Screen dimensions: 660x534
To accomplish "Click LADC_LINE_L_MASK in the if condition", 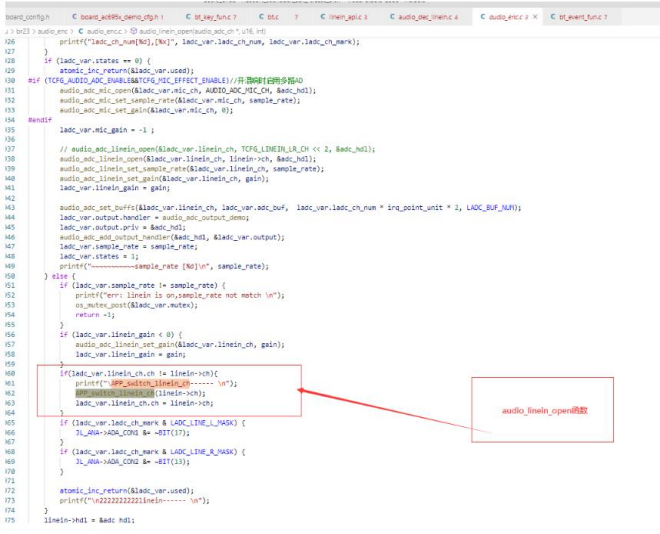I will [x=203, y=422].
